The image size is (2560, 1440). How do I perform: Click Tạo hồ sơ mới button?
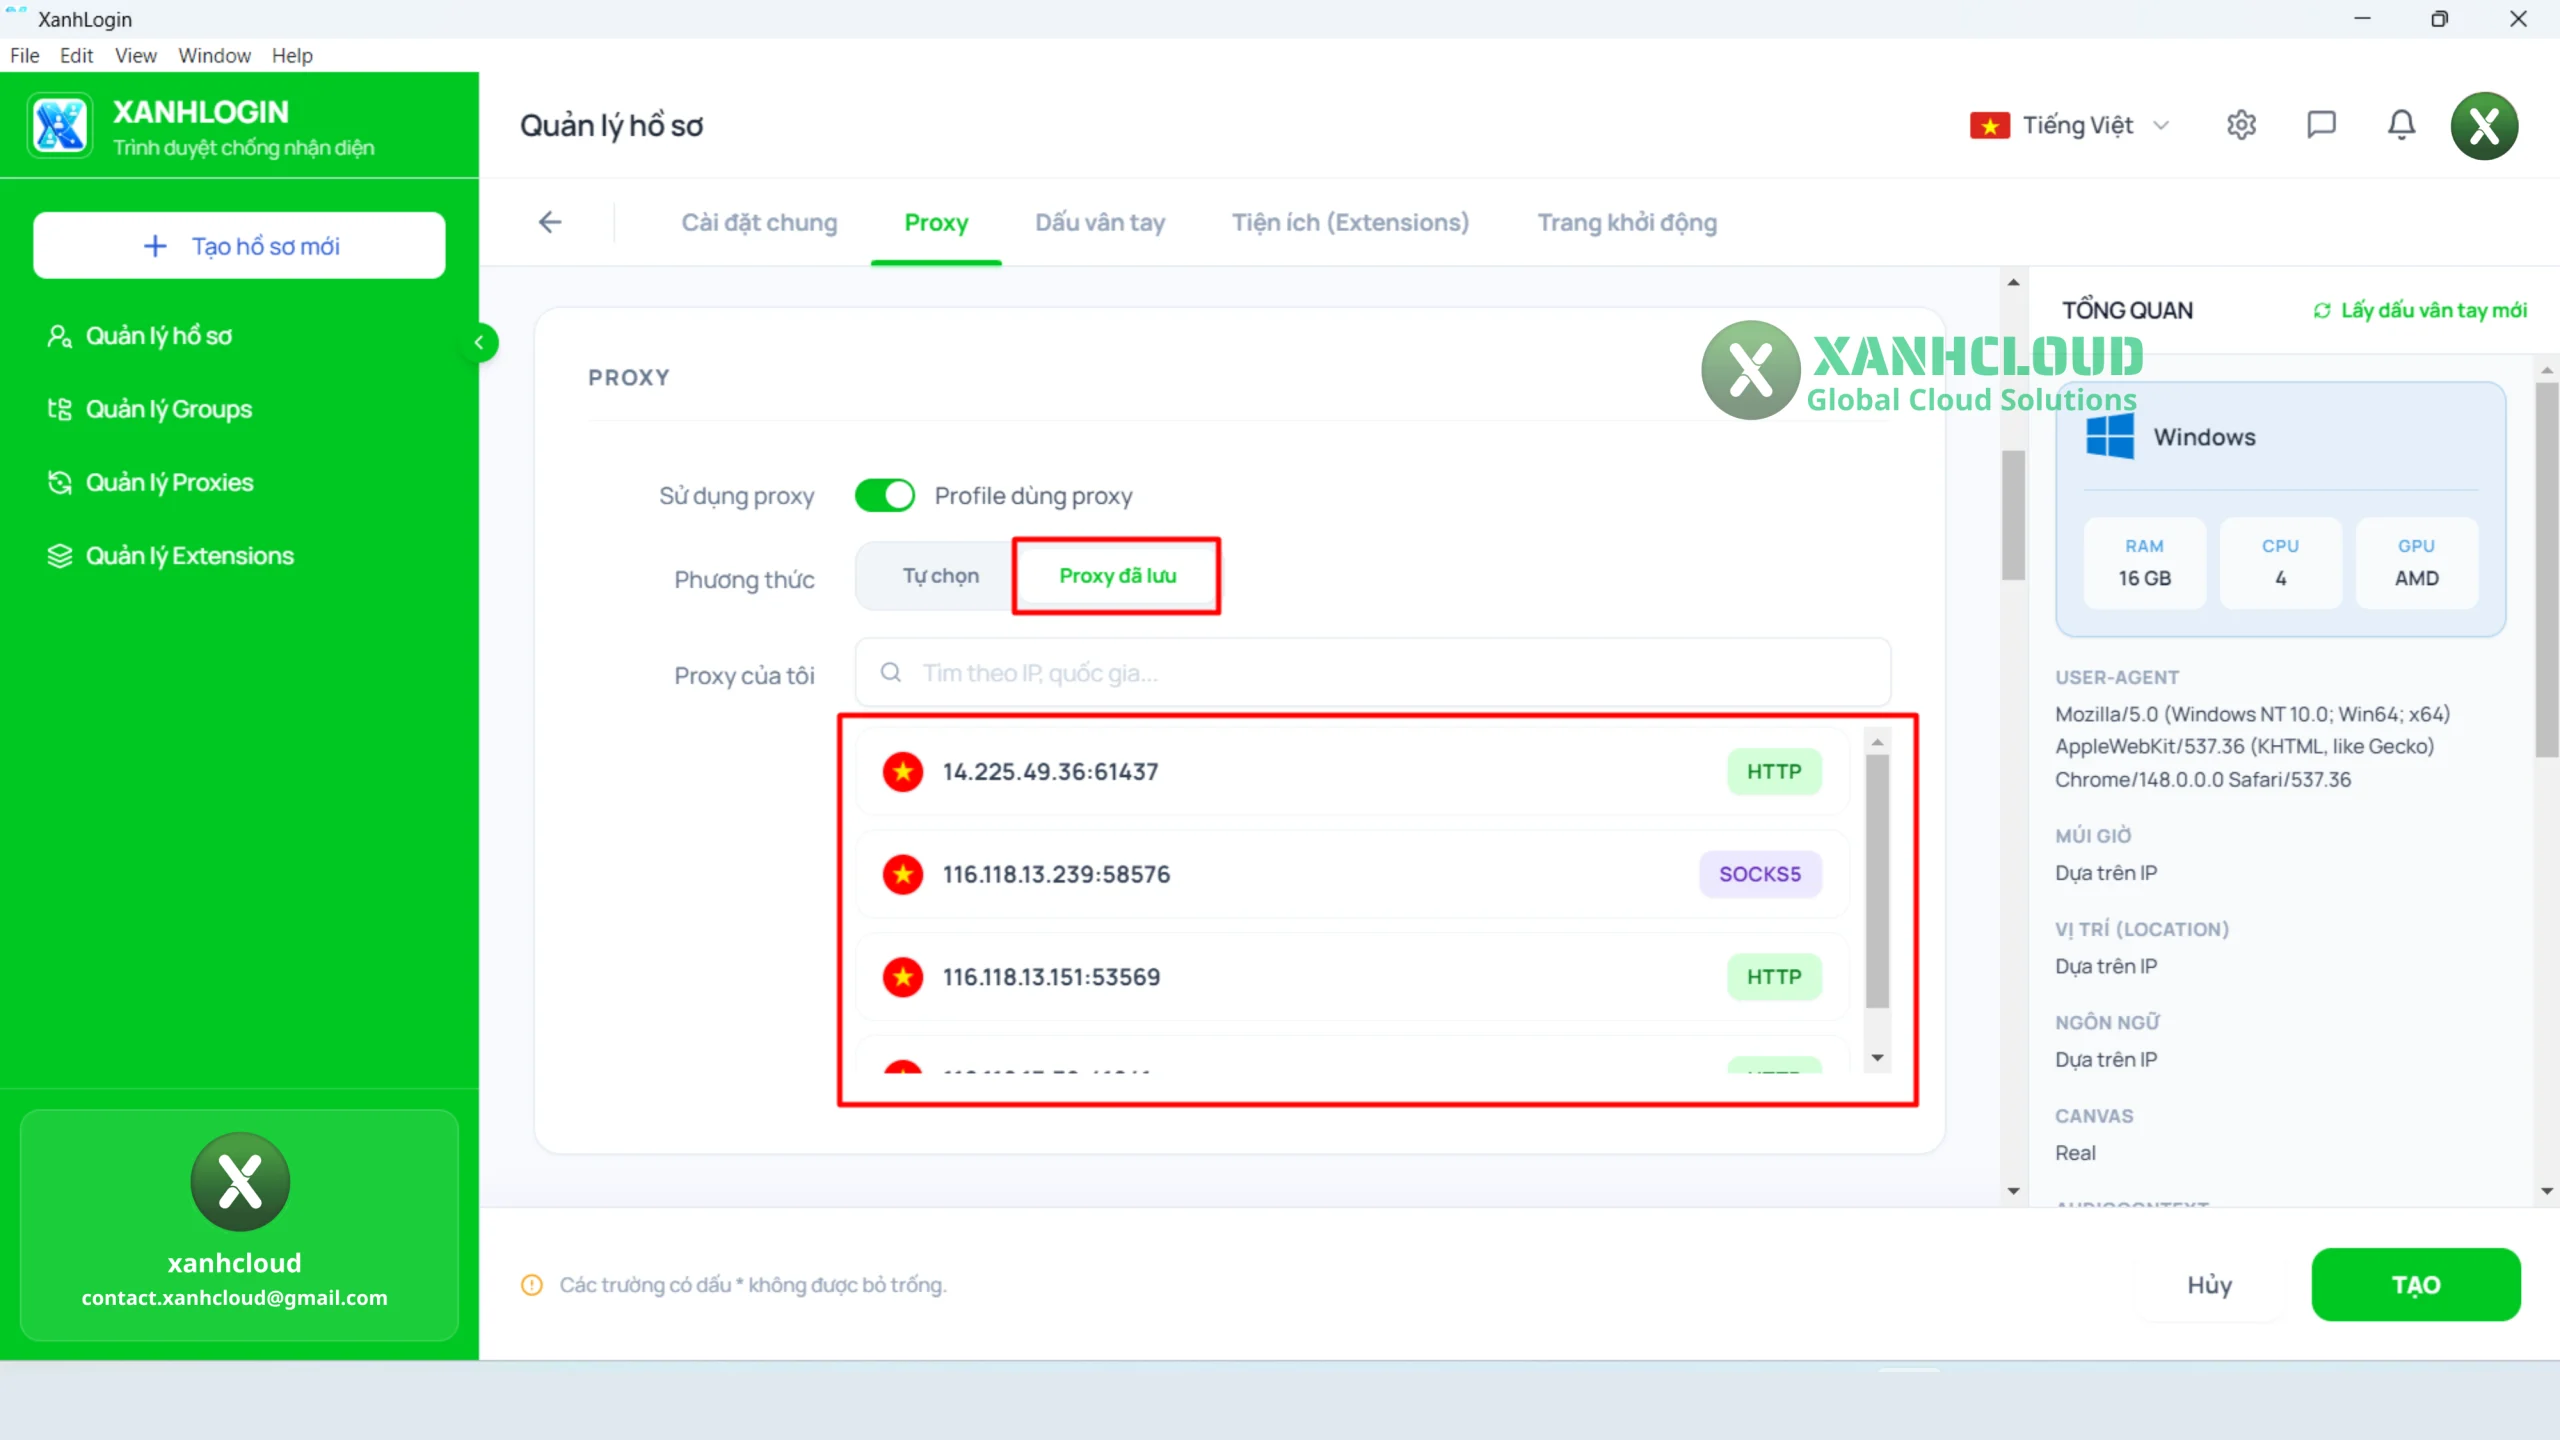click(239, 245)
